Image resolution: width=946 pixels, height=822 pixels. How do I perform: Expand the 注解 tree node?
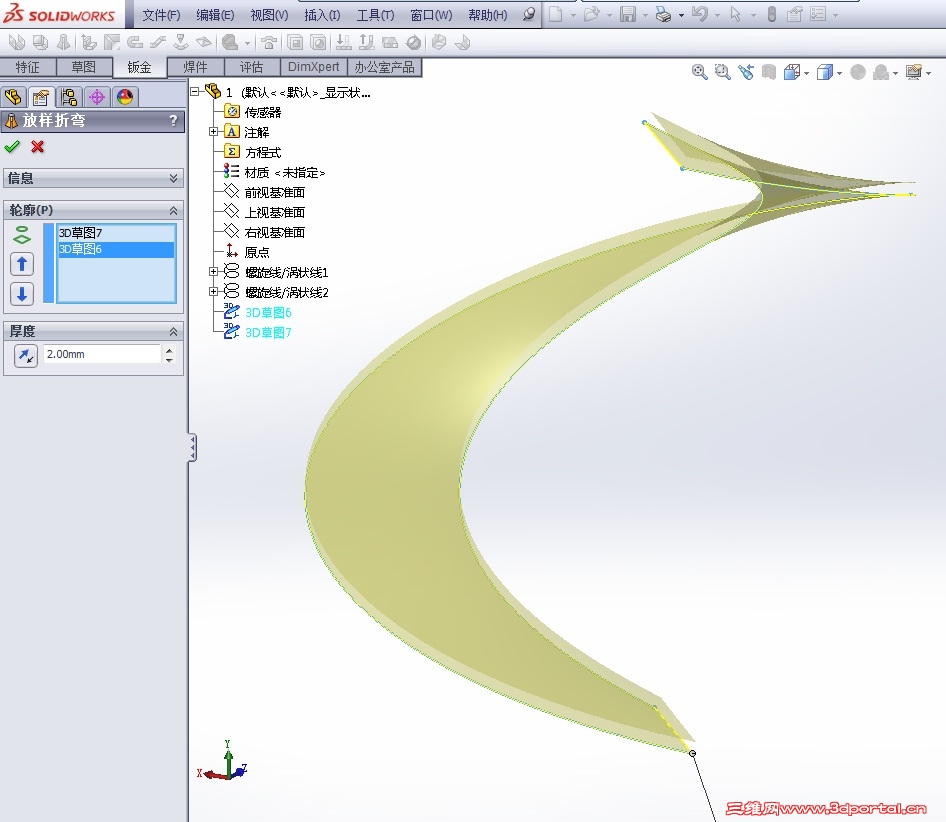[x=213, y=132]
